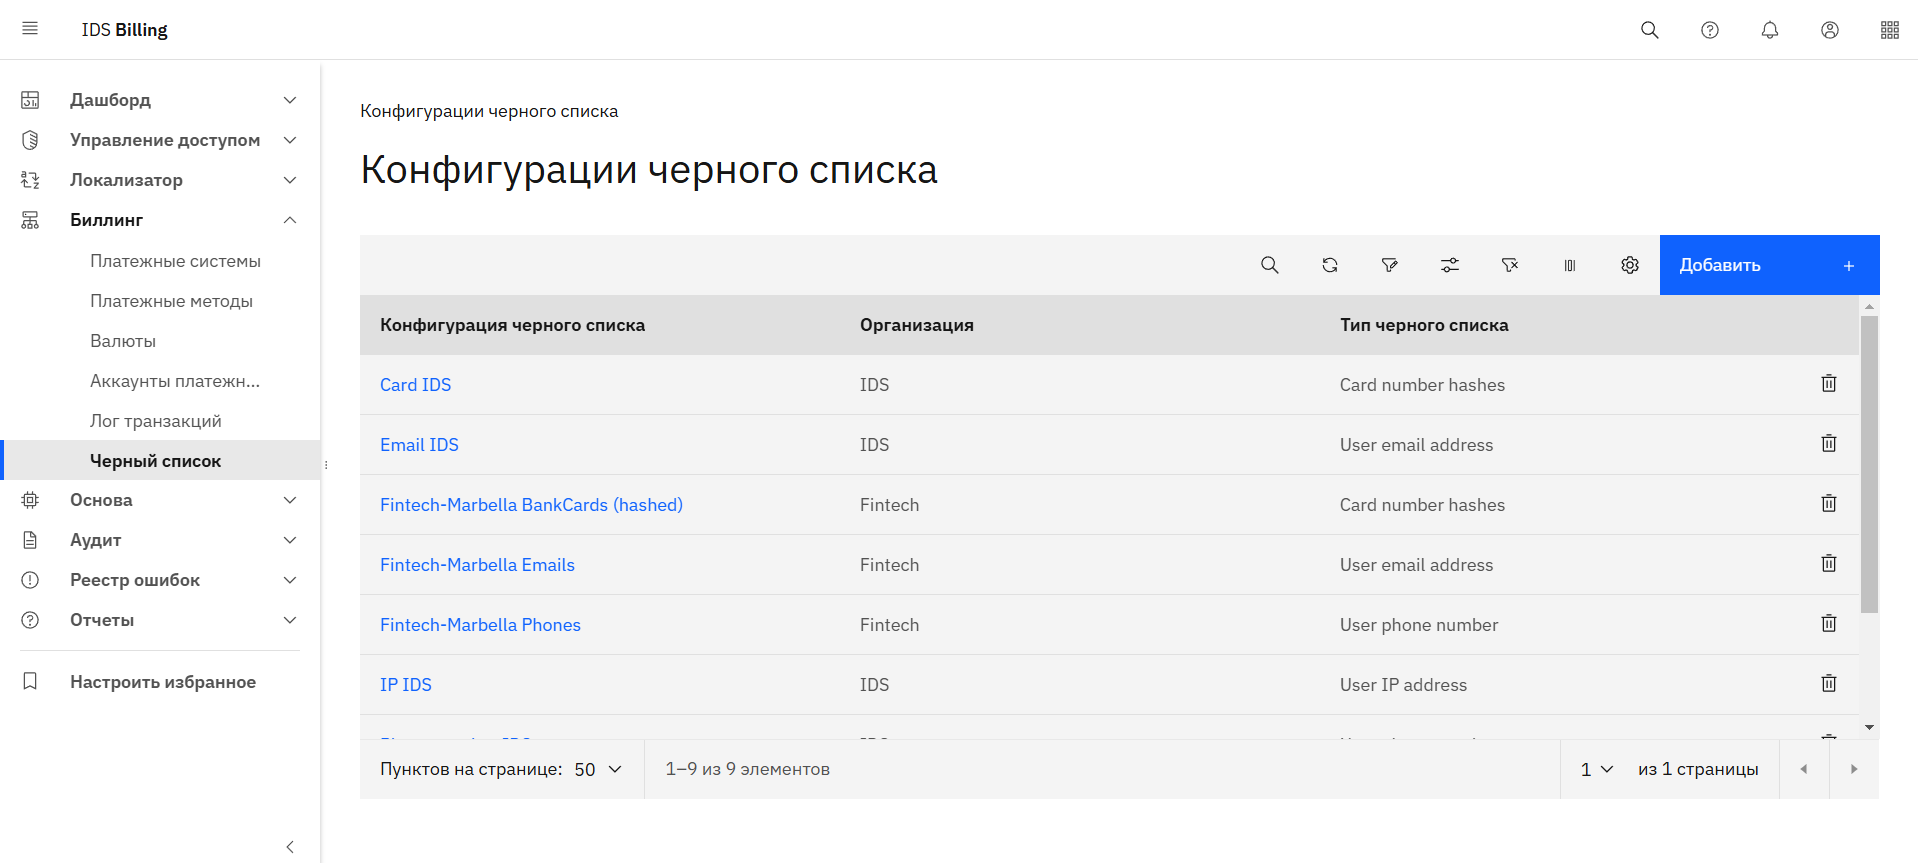This screenshot has height=863, width=1918.
Task: Open Лог транзакций in the sidebar
Action: [x=156, y=421]
